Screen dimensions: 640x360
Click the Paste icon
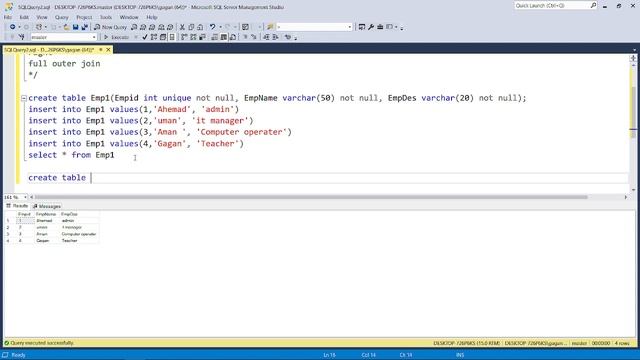tap(200, 27)
